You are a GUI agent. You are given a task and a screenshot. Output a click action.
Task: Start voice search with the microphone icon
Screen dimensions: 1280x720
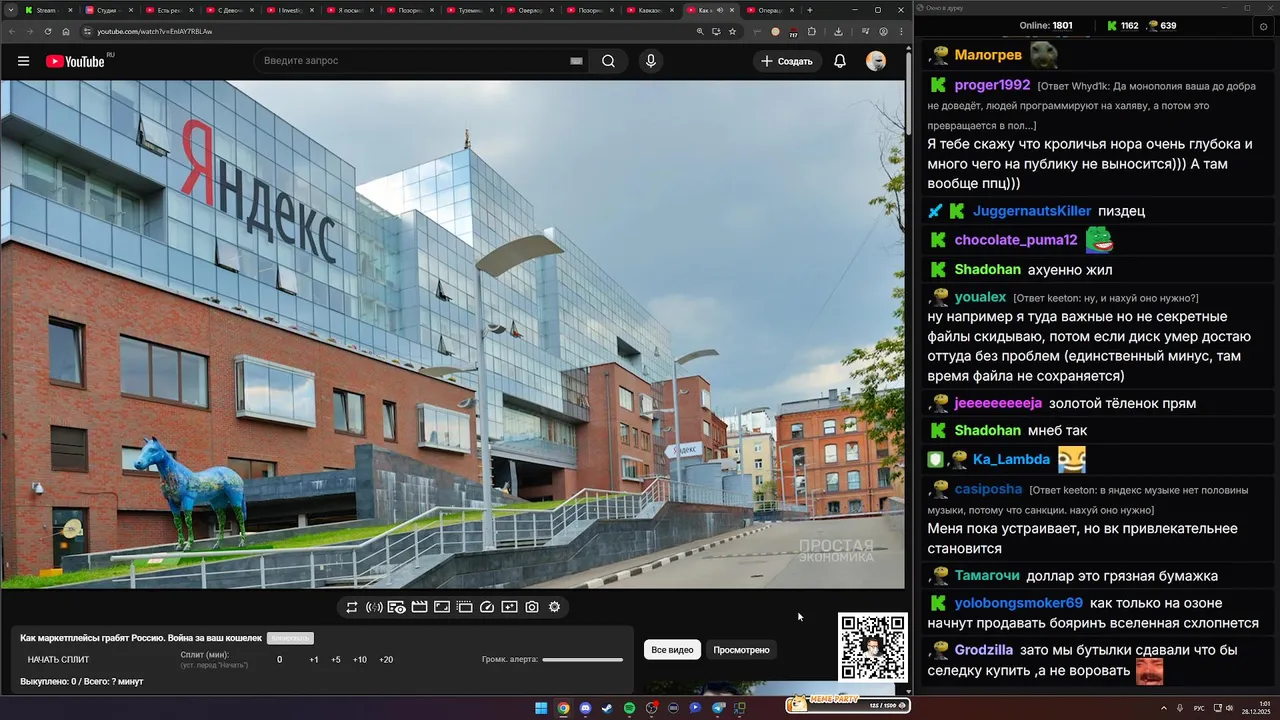(651, 61)
